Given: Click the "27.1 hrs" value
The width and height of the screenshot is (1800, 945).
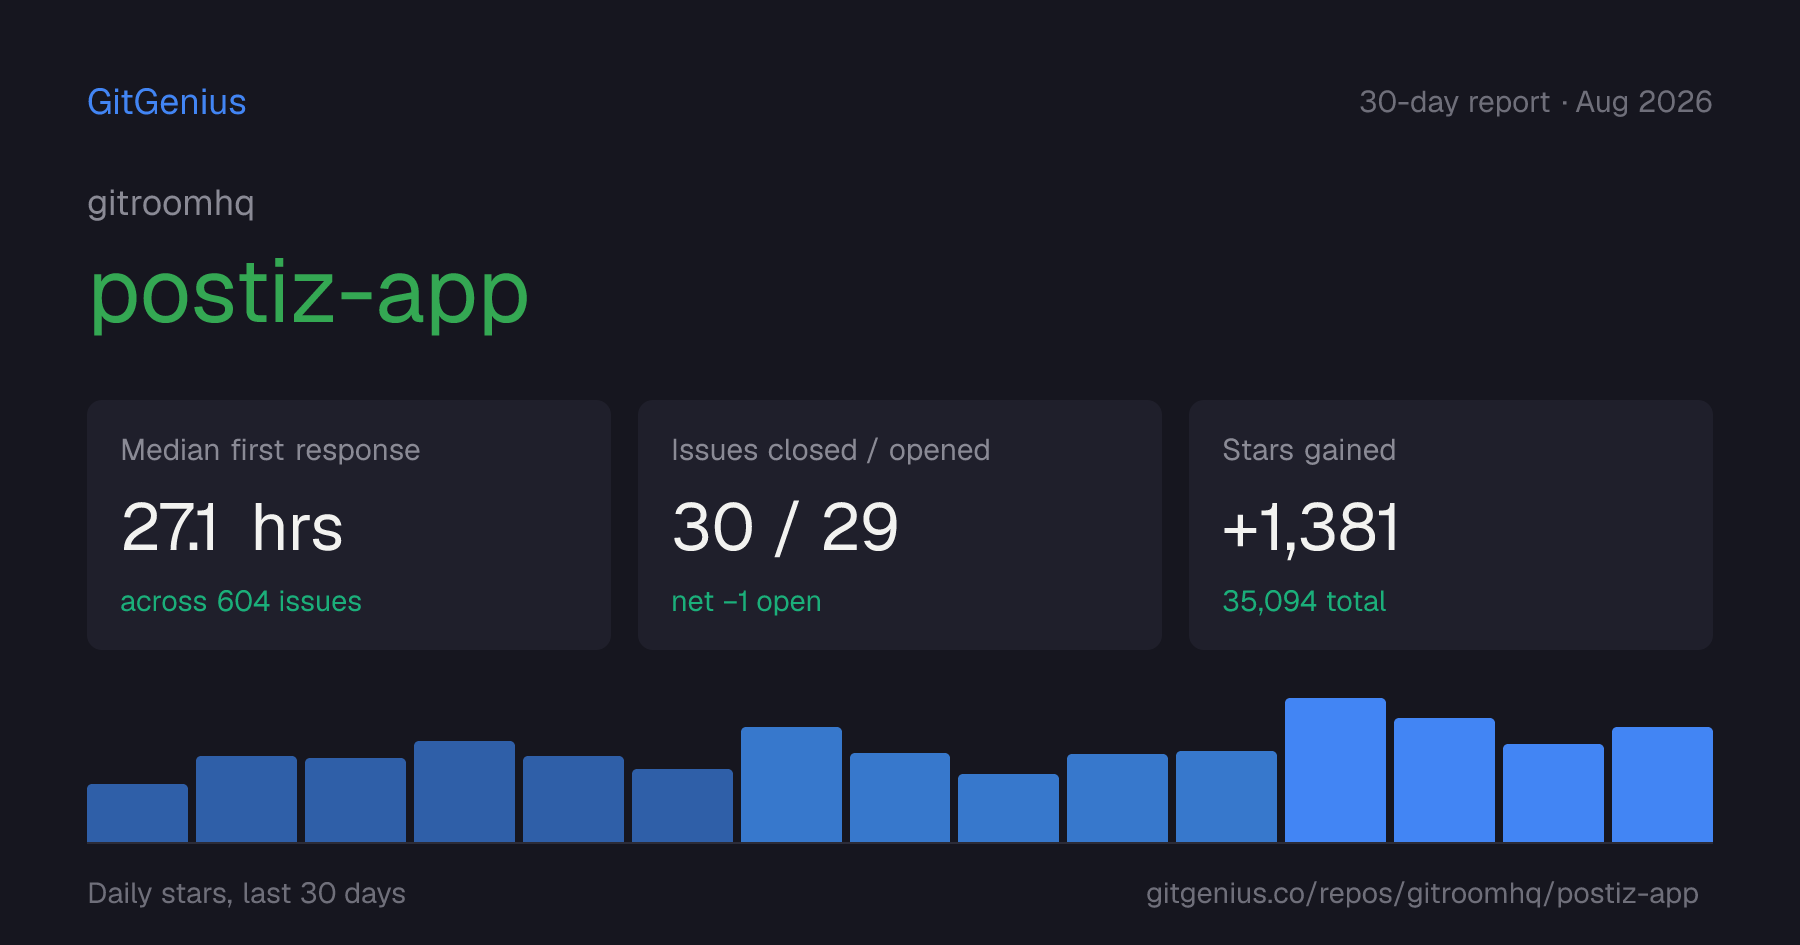Looking at the screenshot, I should 232,527.
